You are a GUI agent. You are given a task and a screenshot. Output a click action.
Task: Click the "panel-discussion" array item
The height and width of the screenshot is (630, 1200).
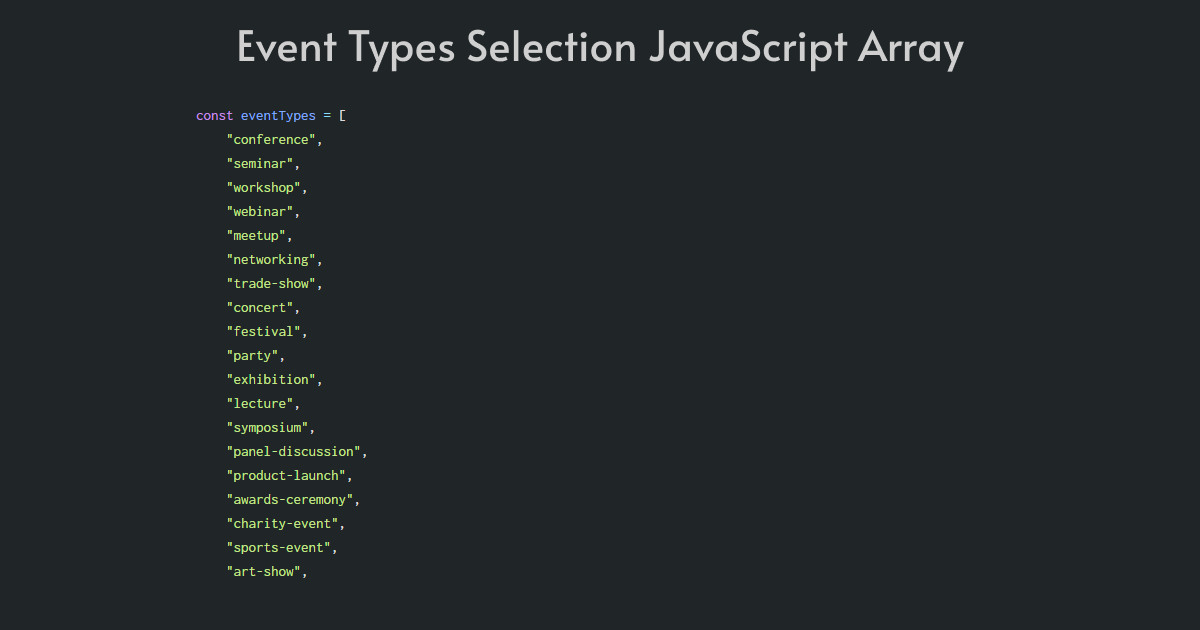pyautogui.click(x=293, y=452)
